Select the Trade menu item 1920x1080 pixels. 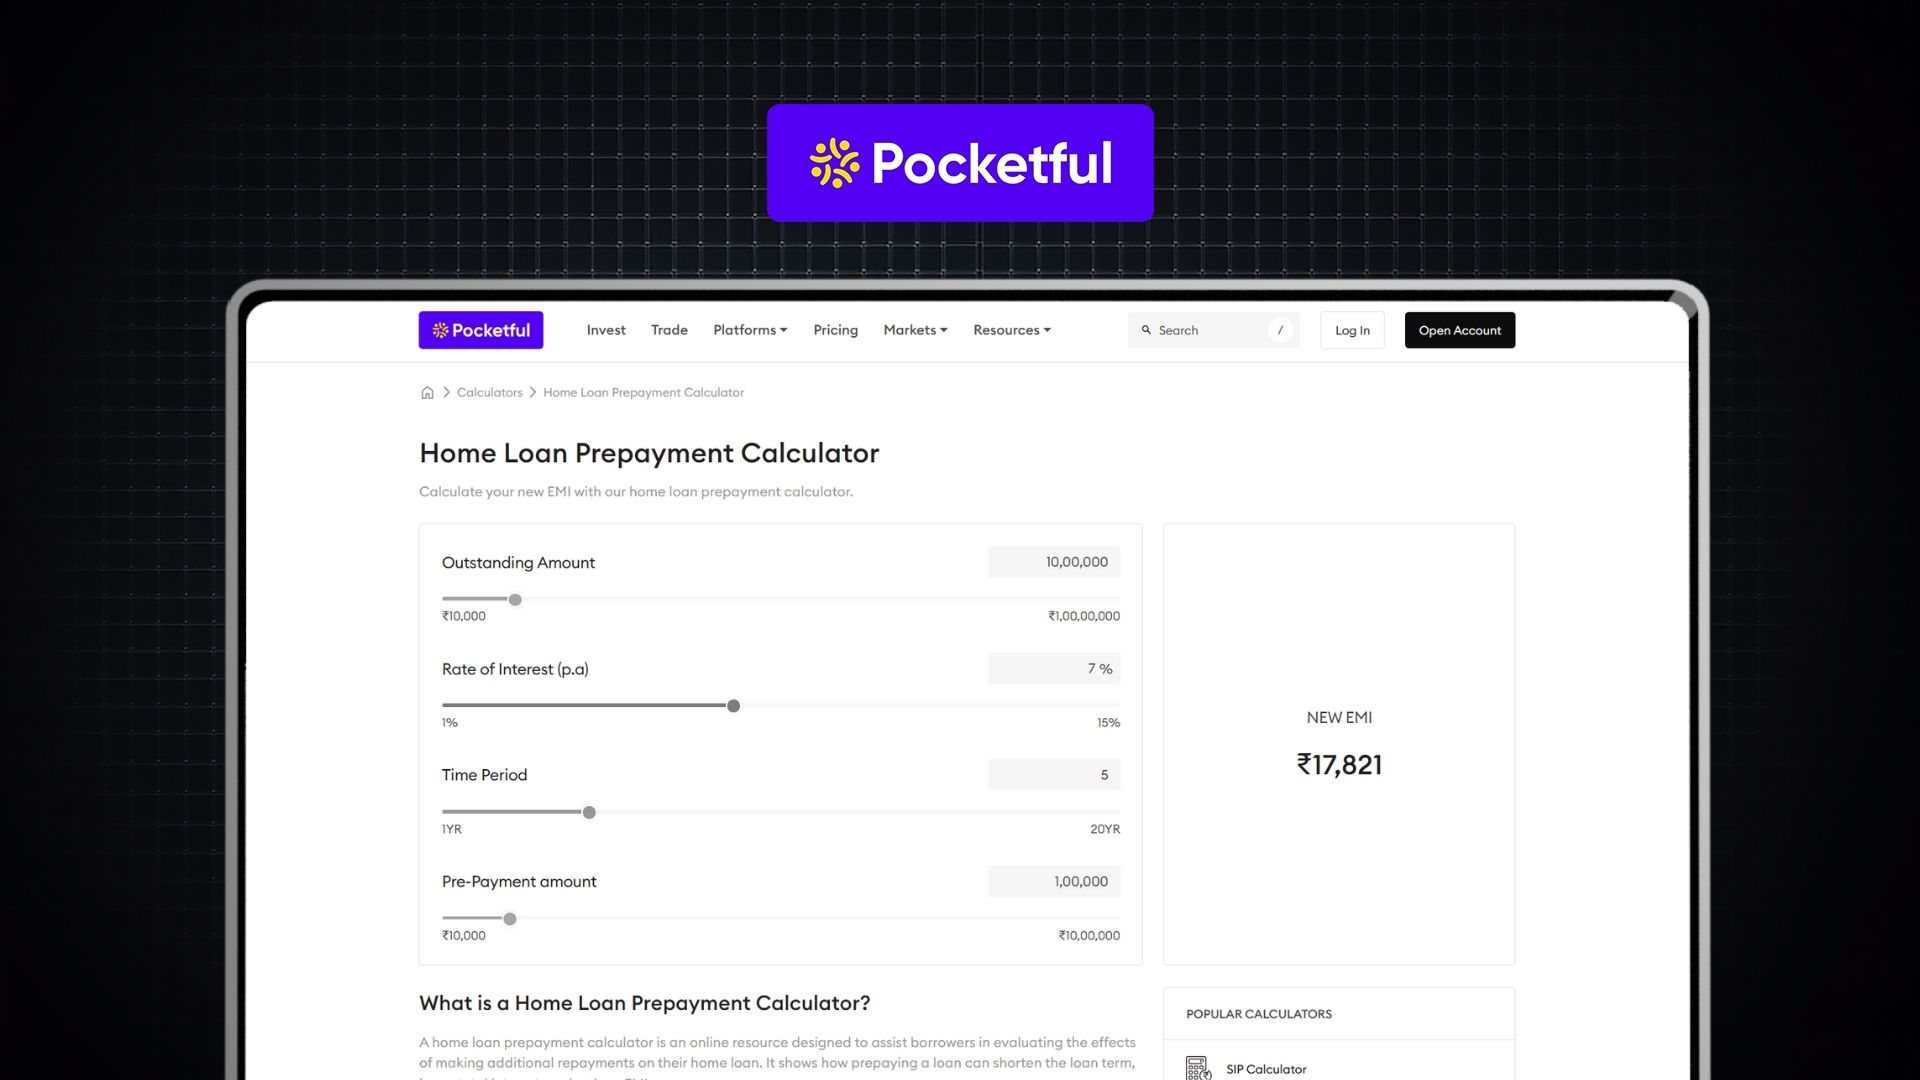pyautogui.click(x=669, y=330)
